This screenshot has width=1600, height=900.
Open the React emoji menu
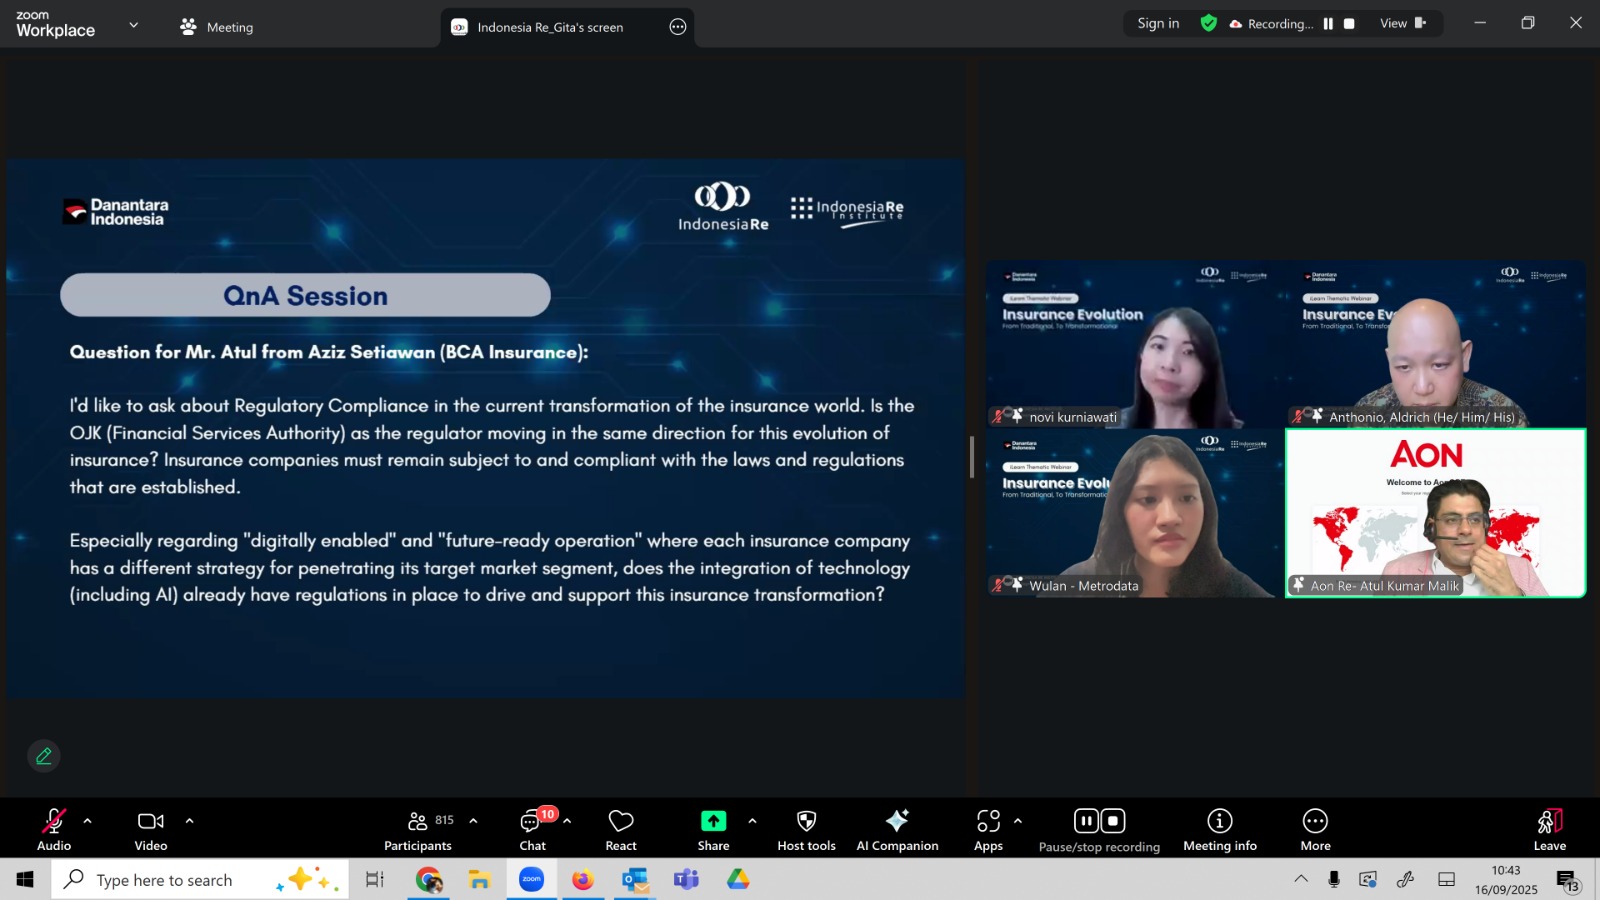[x=621, y=829]
